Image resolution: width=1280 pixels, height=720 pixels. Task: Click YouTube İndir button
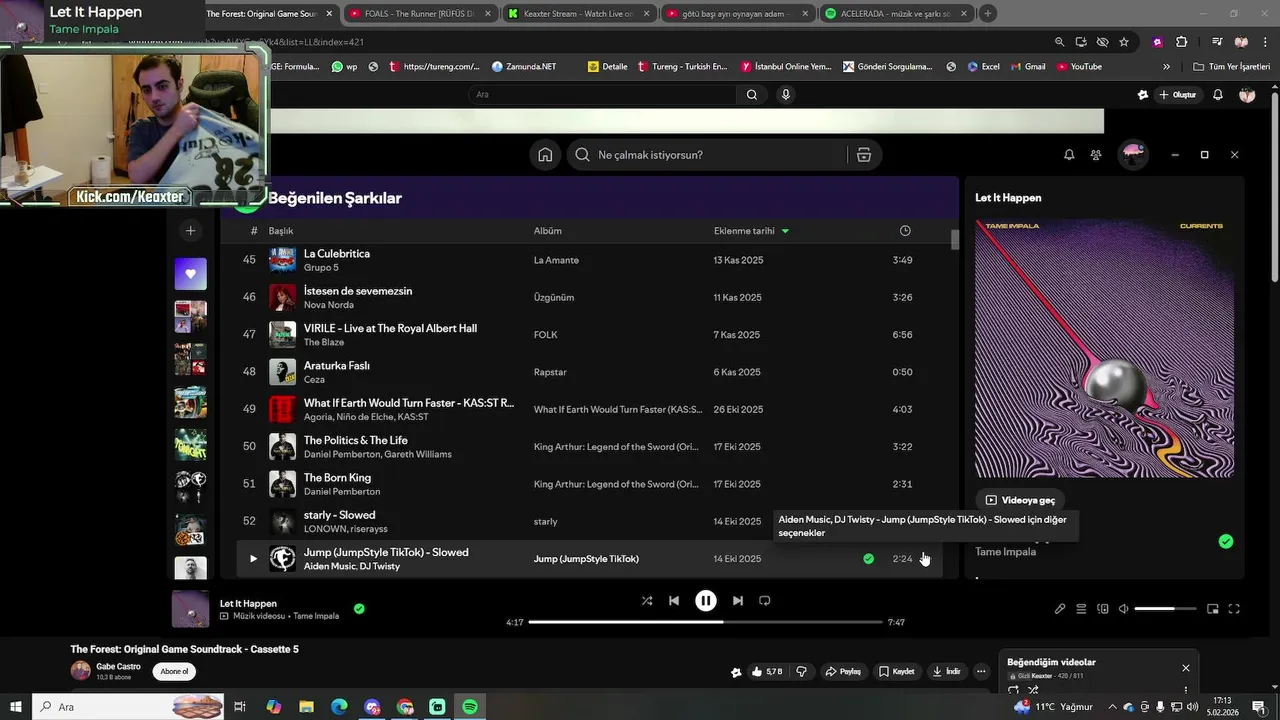(946, 672)
